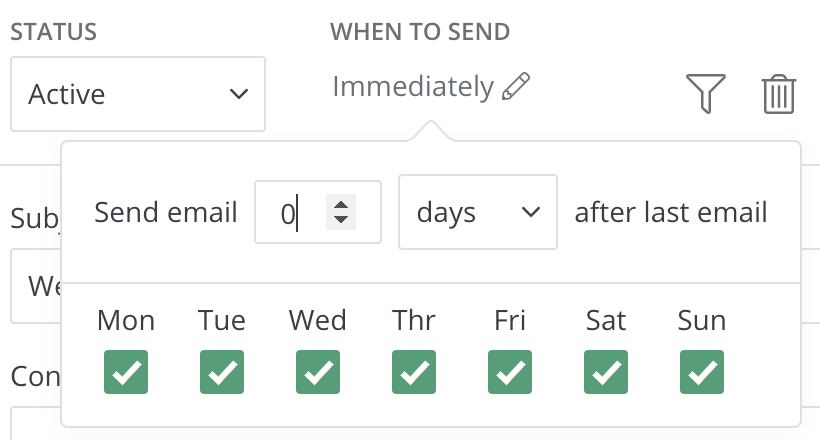The width and height of the screenshot is (820, 440).
Task: Uncheck the Thr day checkbox
Action: pyautogui.click(x=414, y=372)
